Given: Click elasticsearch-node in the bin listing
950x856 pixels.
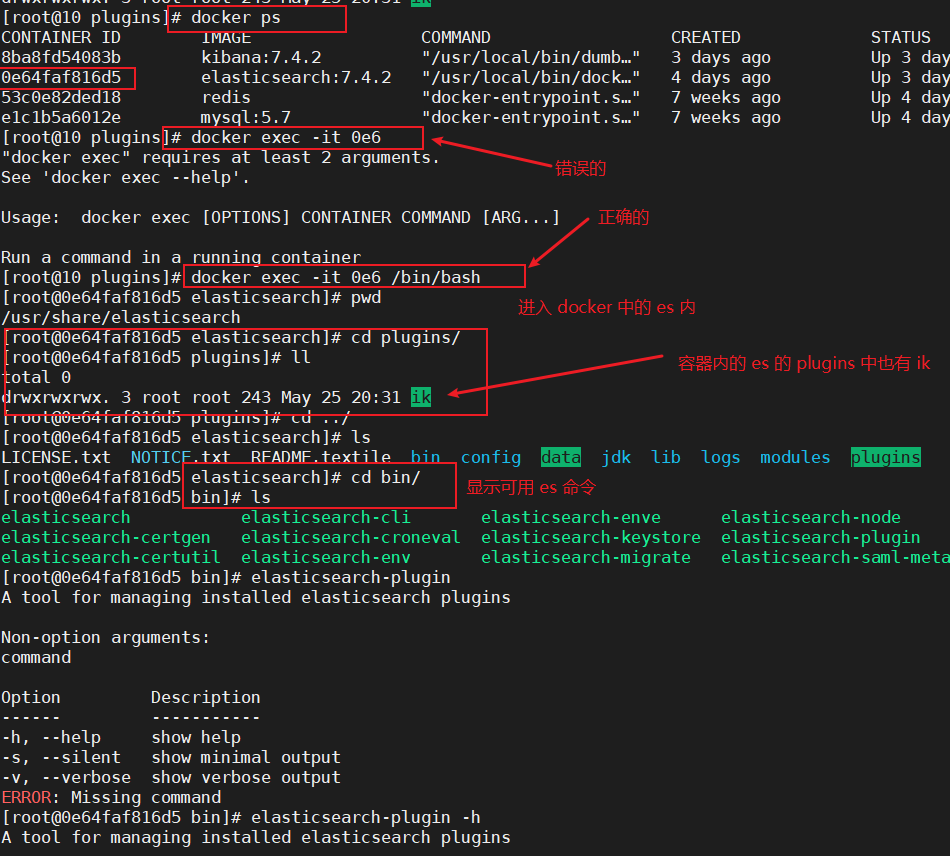Looking at the screenshot, I should pos(811,517).
